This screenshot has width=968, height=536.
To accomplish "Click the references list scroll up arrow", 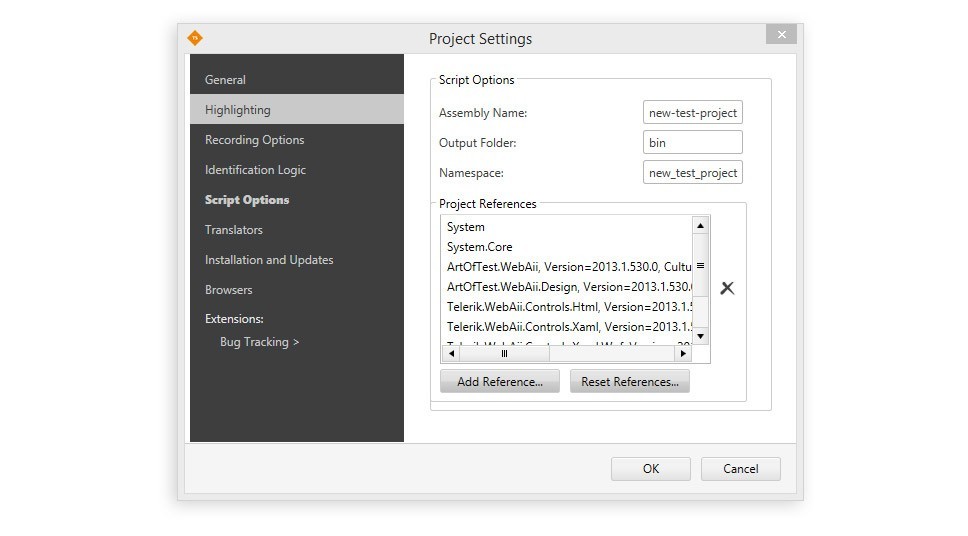I will tap(700, 225).
